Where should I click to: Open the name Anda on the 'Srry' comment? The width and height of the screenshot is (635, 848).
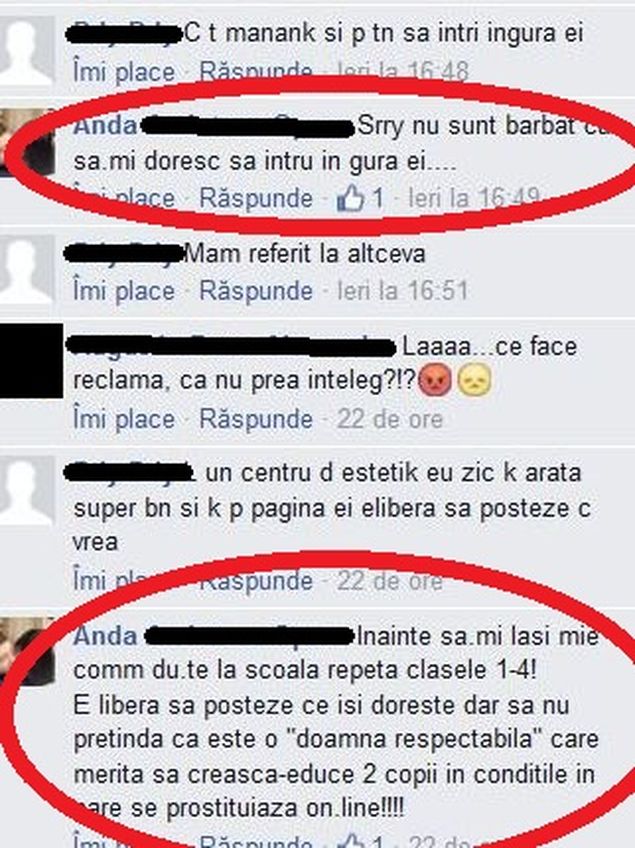[105, 126]
